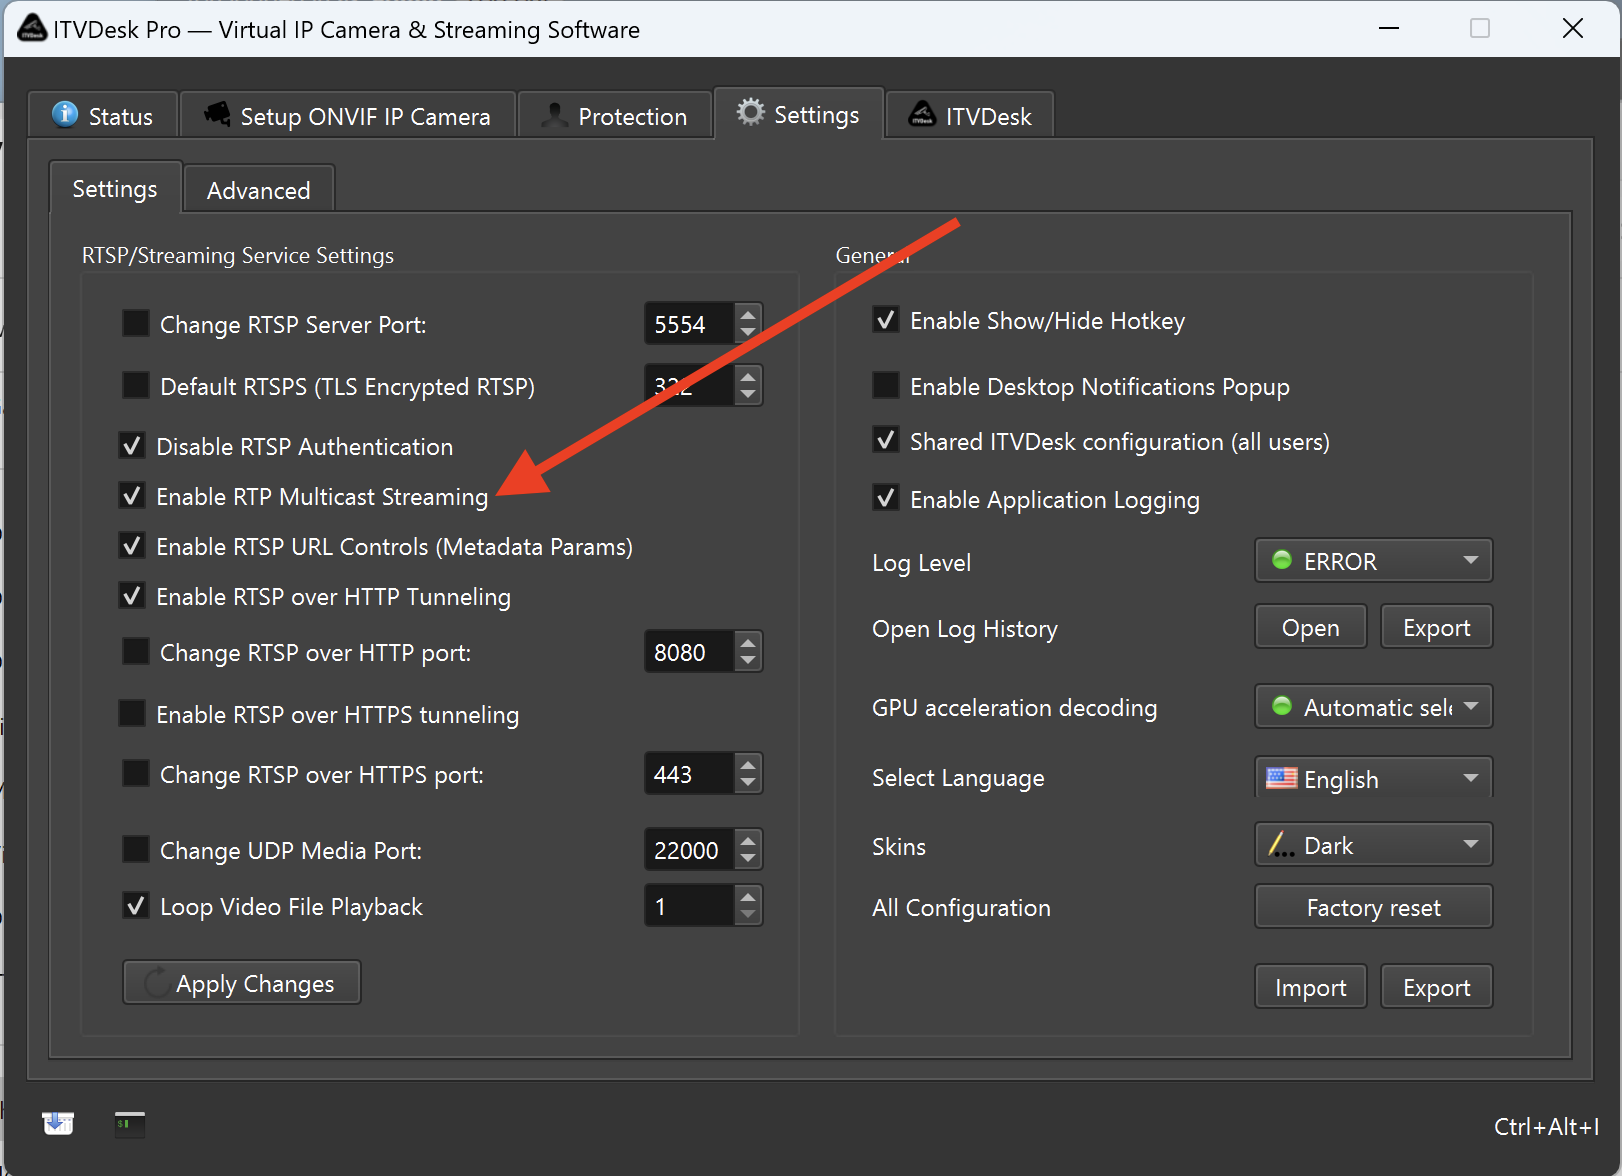Increase the UDP Media Port spinner value
The height and width of the screenshot is (1176, 1622).
tap(748, 841)
